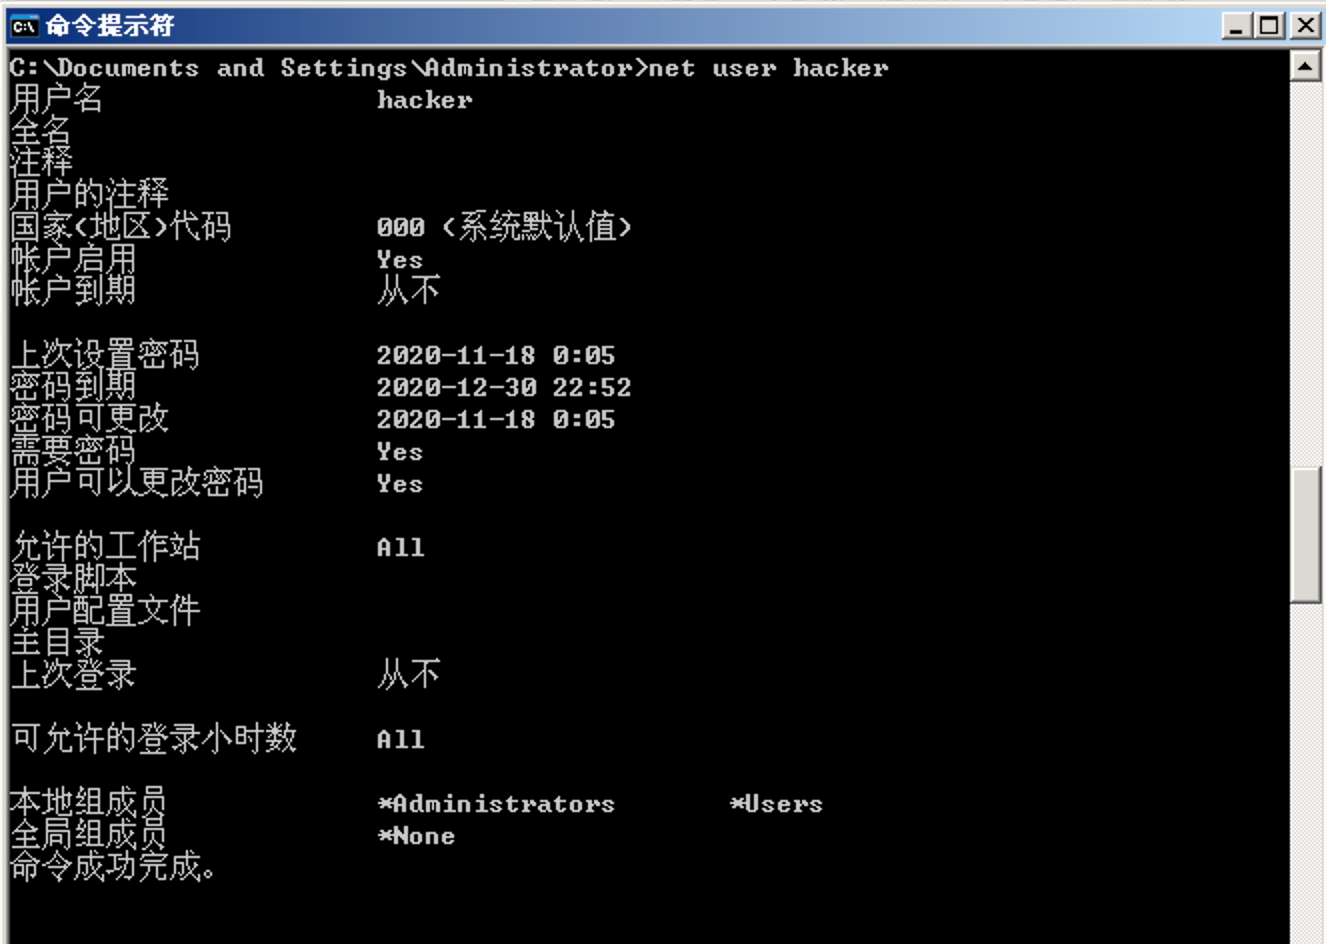
Task: Click the 帐户启用 label
Action: point(73,259)
